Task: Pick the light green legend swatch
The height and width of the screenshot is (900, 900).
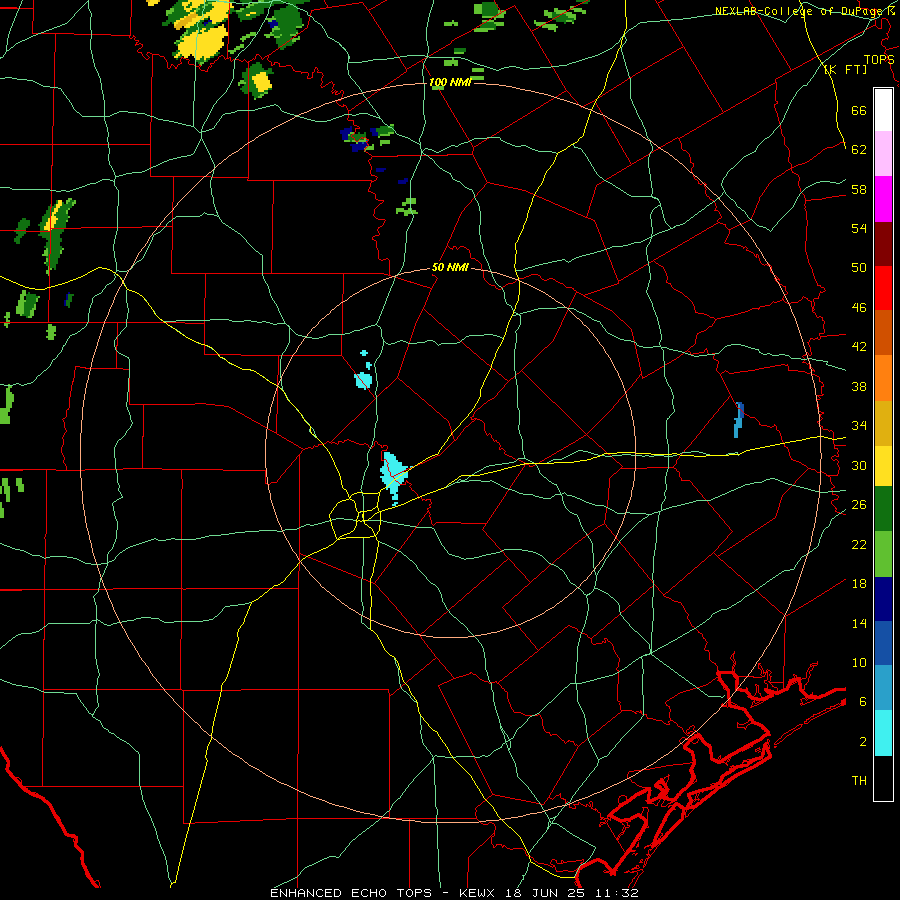Action: (x=883, y=553)
